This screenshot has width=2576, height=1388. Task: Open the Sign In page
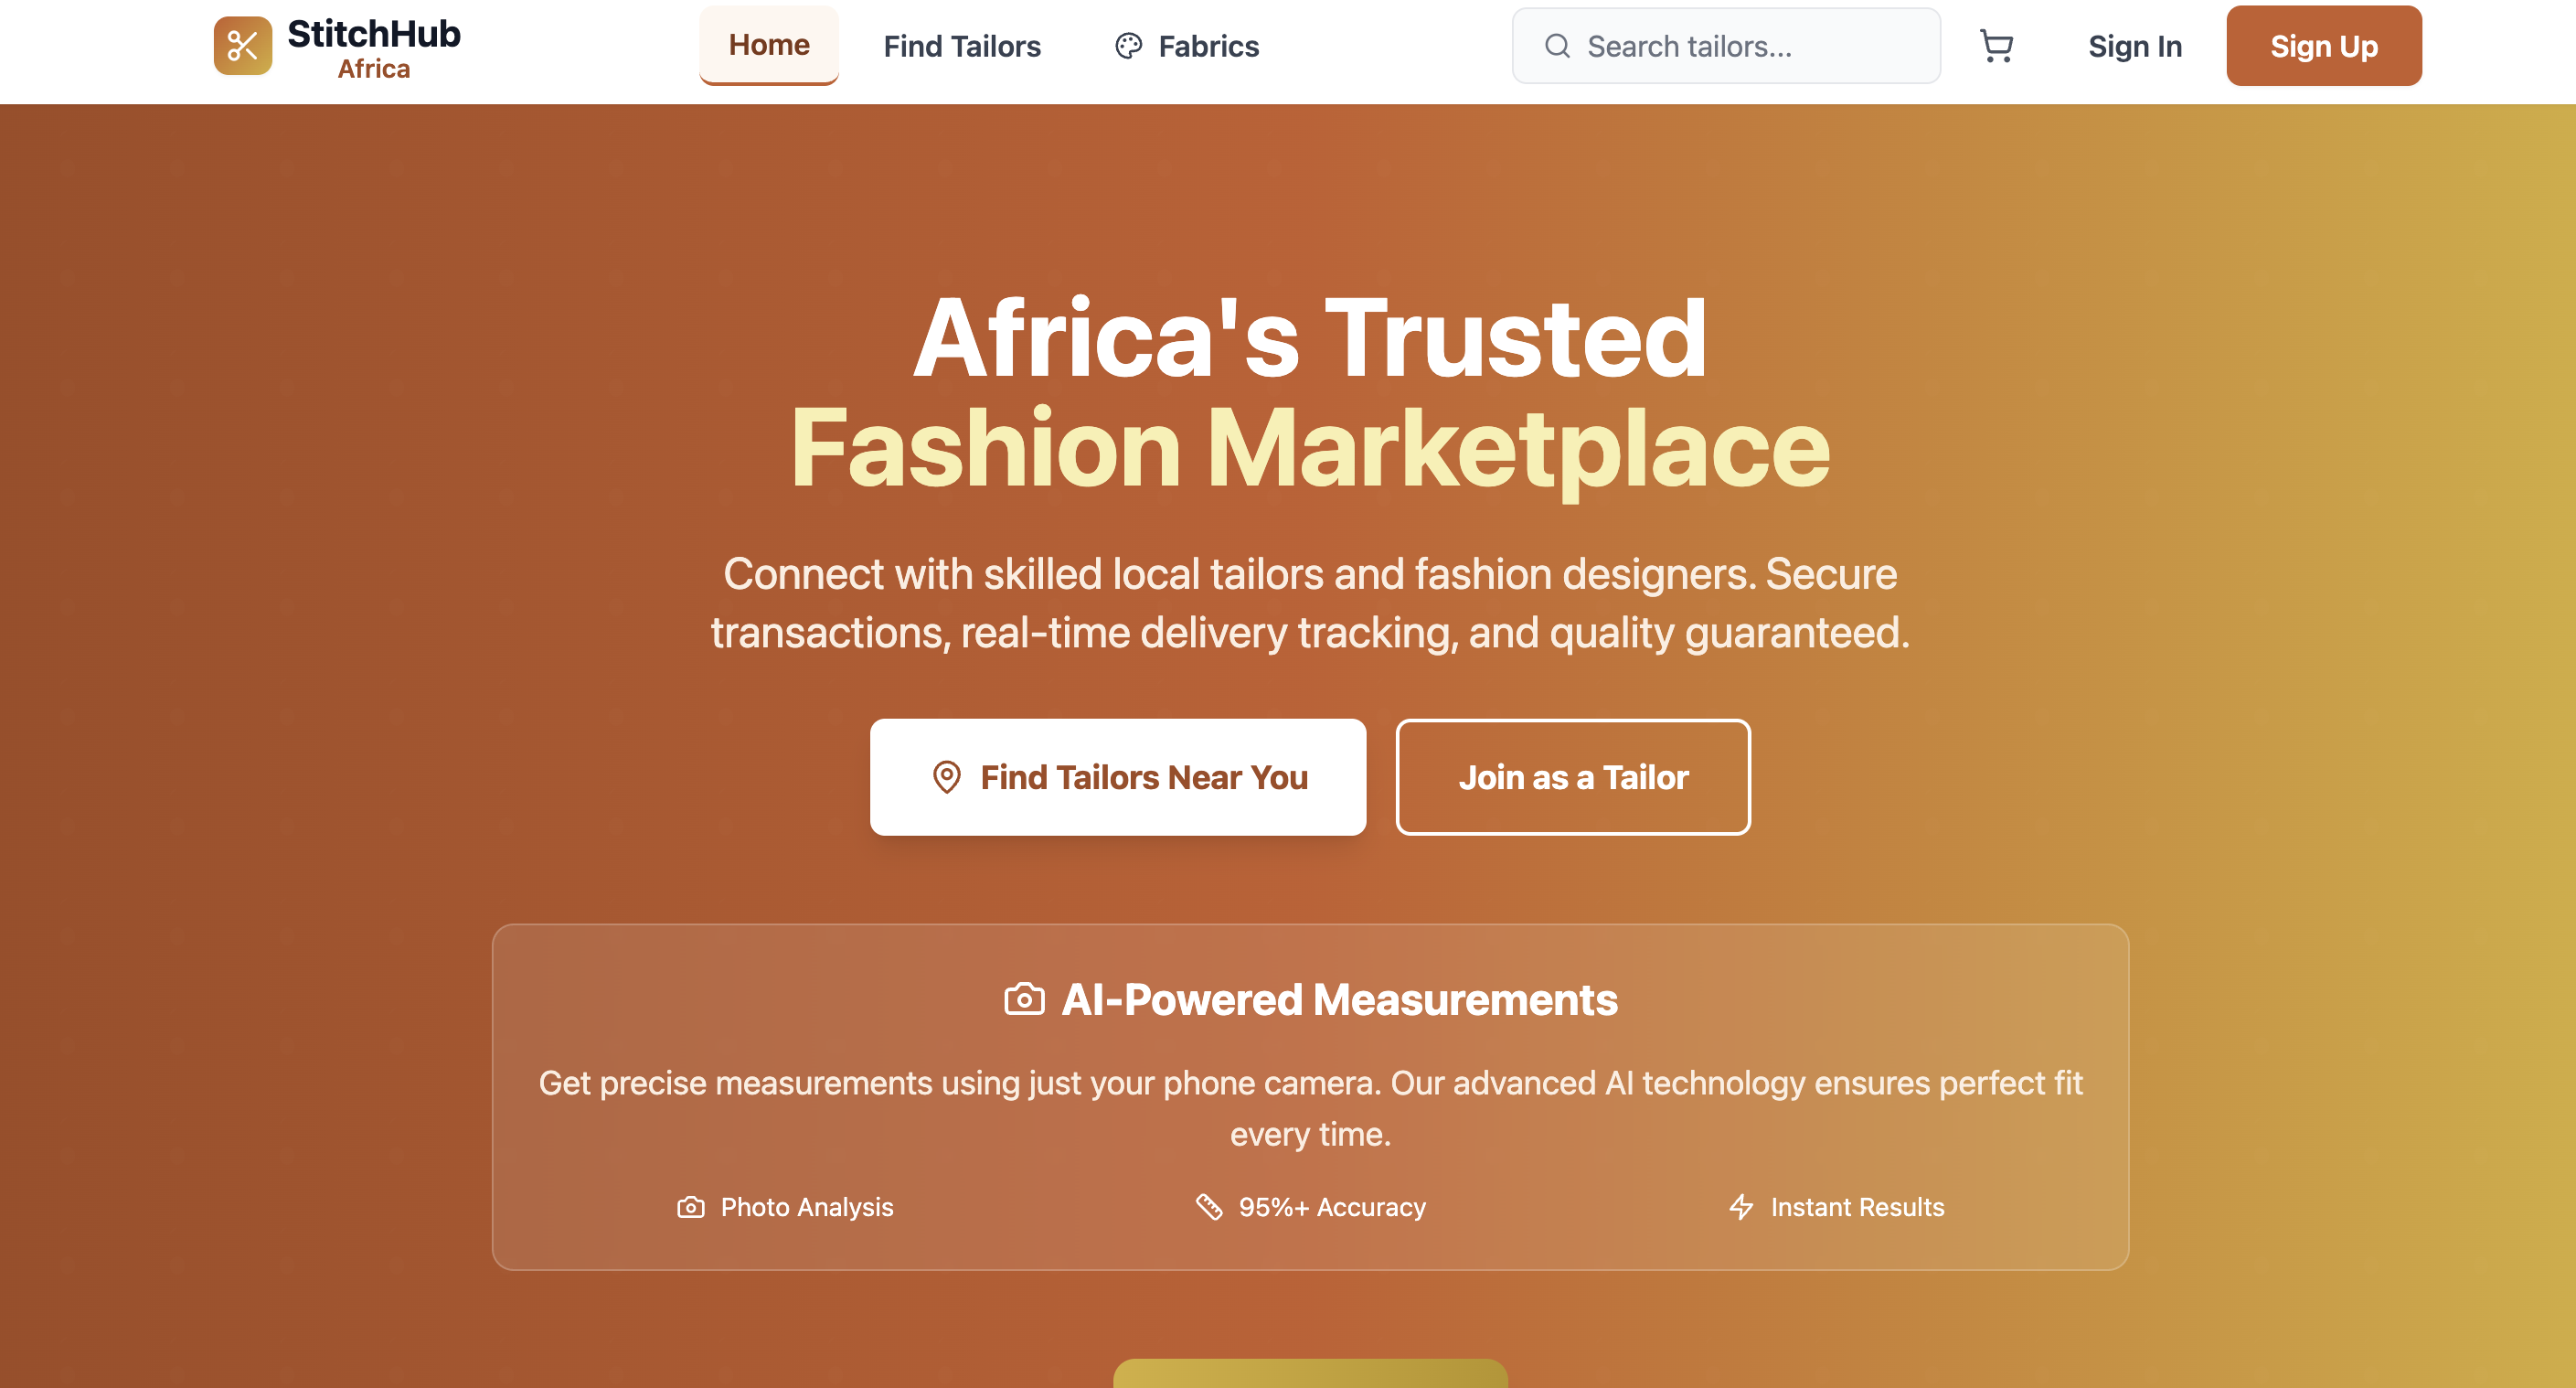(2134, 46)
